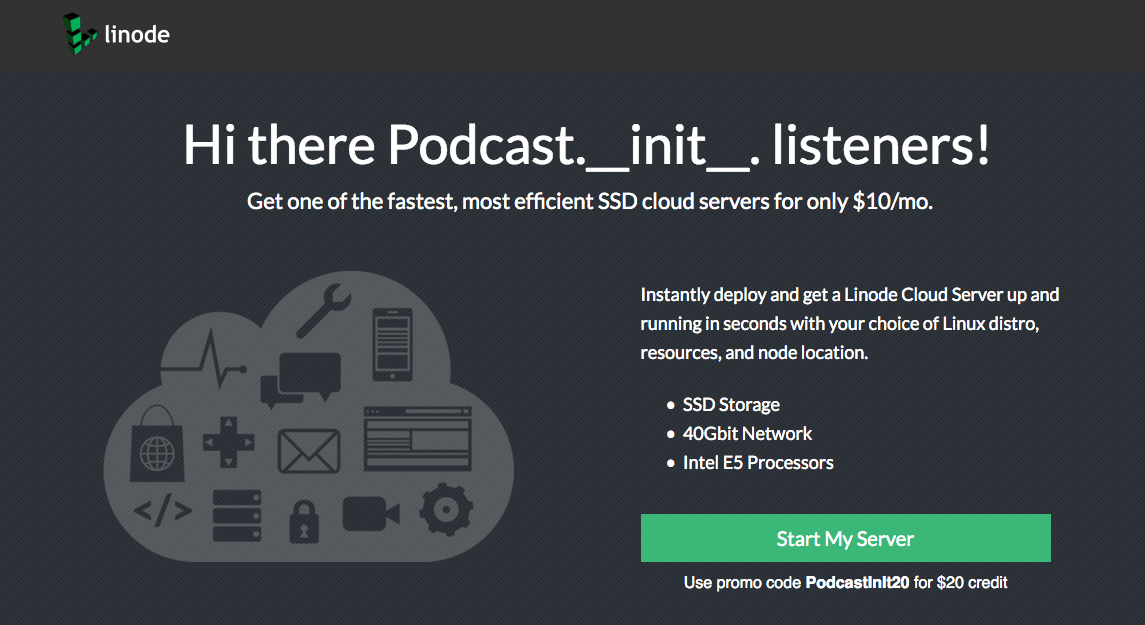Click the smartphone icon in the cloud
Image resolution: width=1145 pixels, height=625 pixels.
[x=393, y=344]
